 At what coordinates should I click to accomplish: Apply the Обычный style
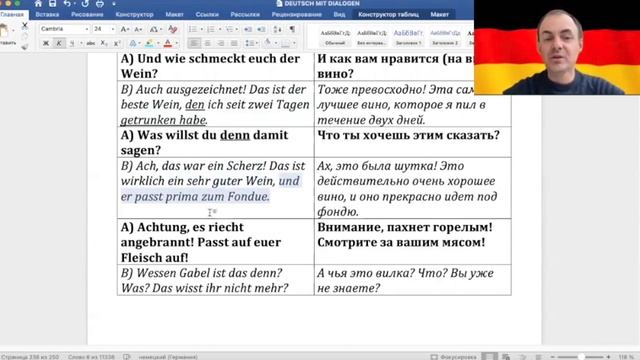click(335, 37)
